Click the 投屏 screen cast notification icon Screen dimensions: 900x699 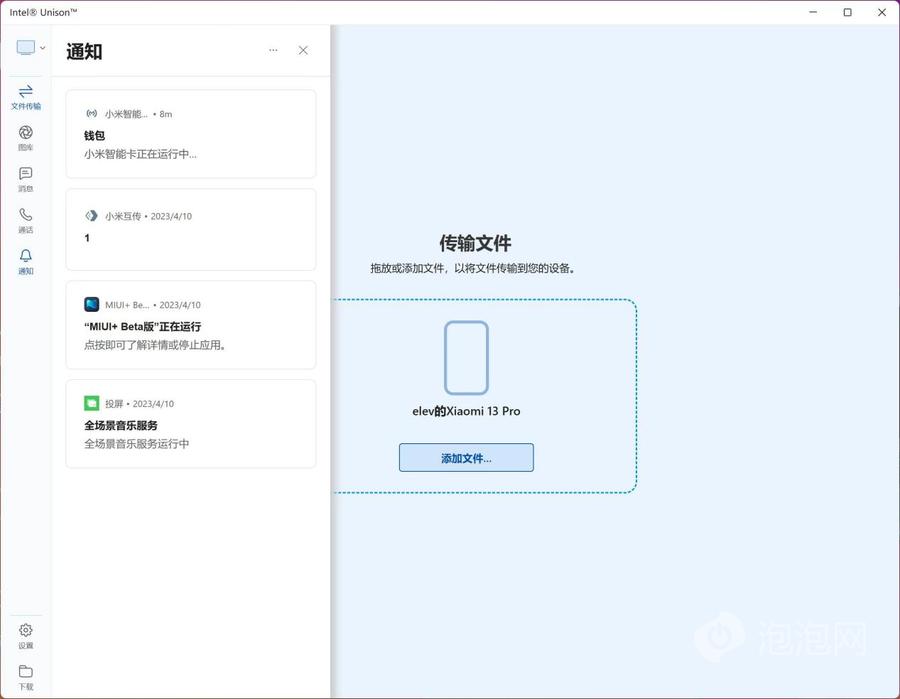point(93,403)
